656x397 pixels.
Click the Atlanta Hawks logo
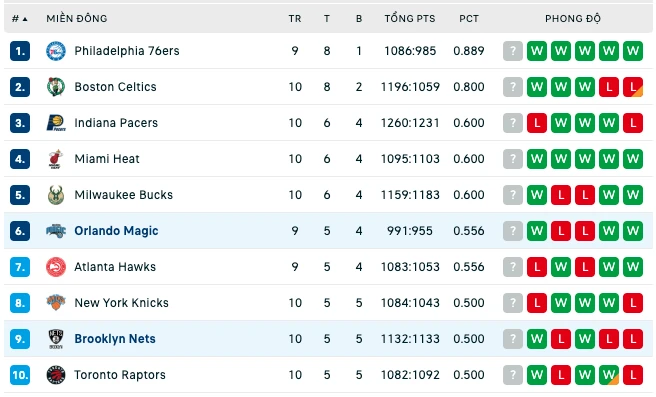click(x=56, y=267)
